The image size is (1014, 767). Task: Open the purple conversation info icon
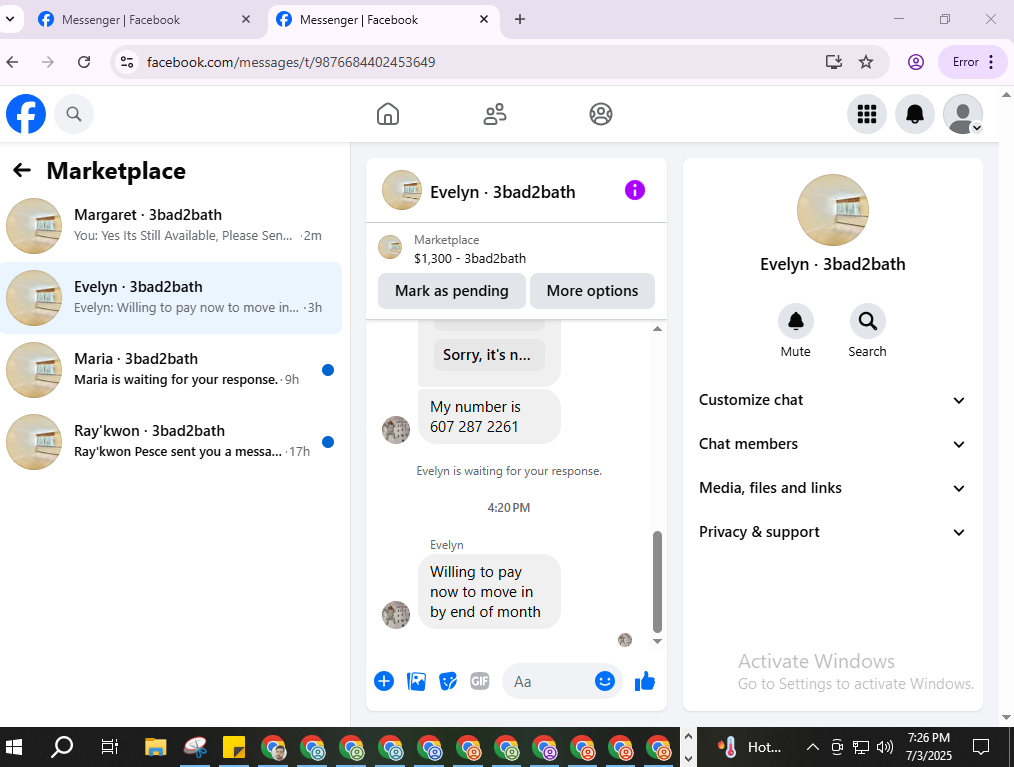635,190
